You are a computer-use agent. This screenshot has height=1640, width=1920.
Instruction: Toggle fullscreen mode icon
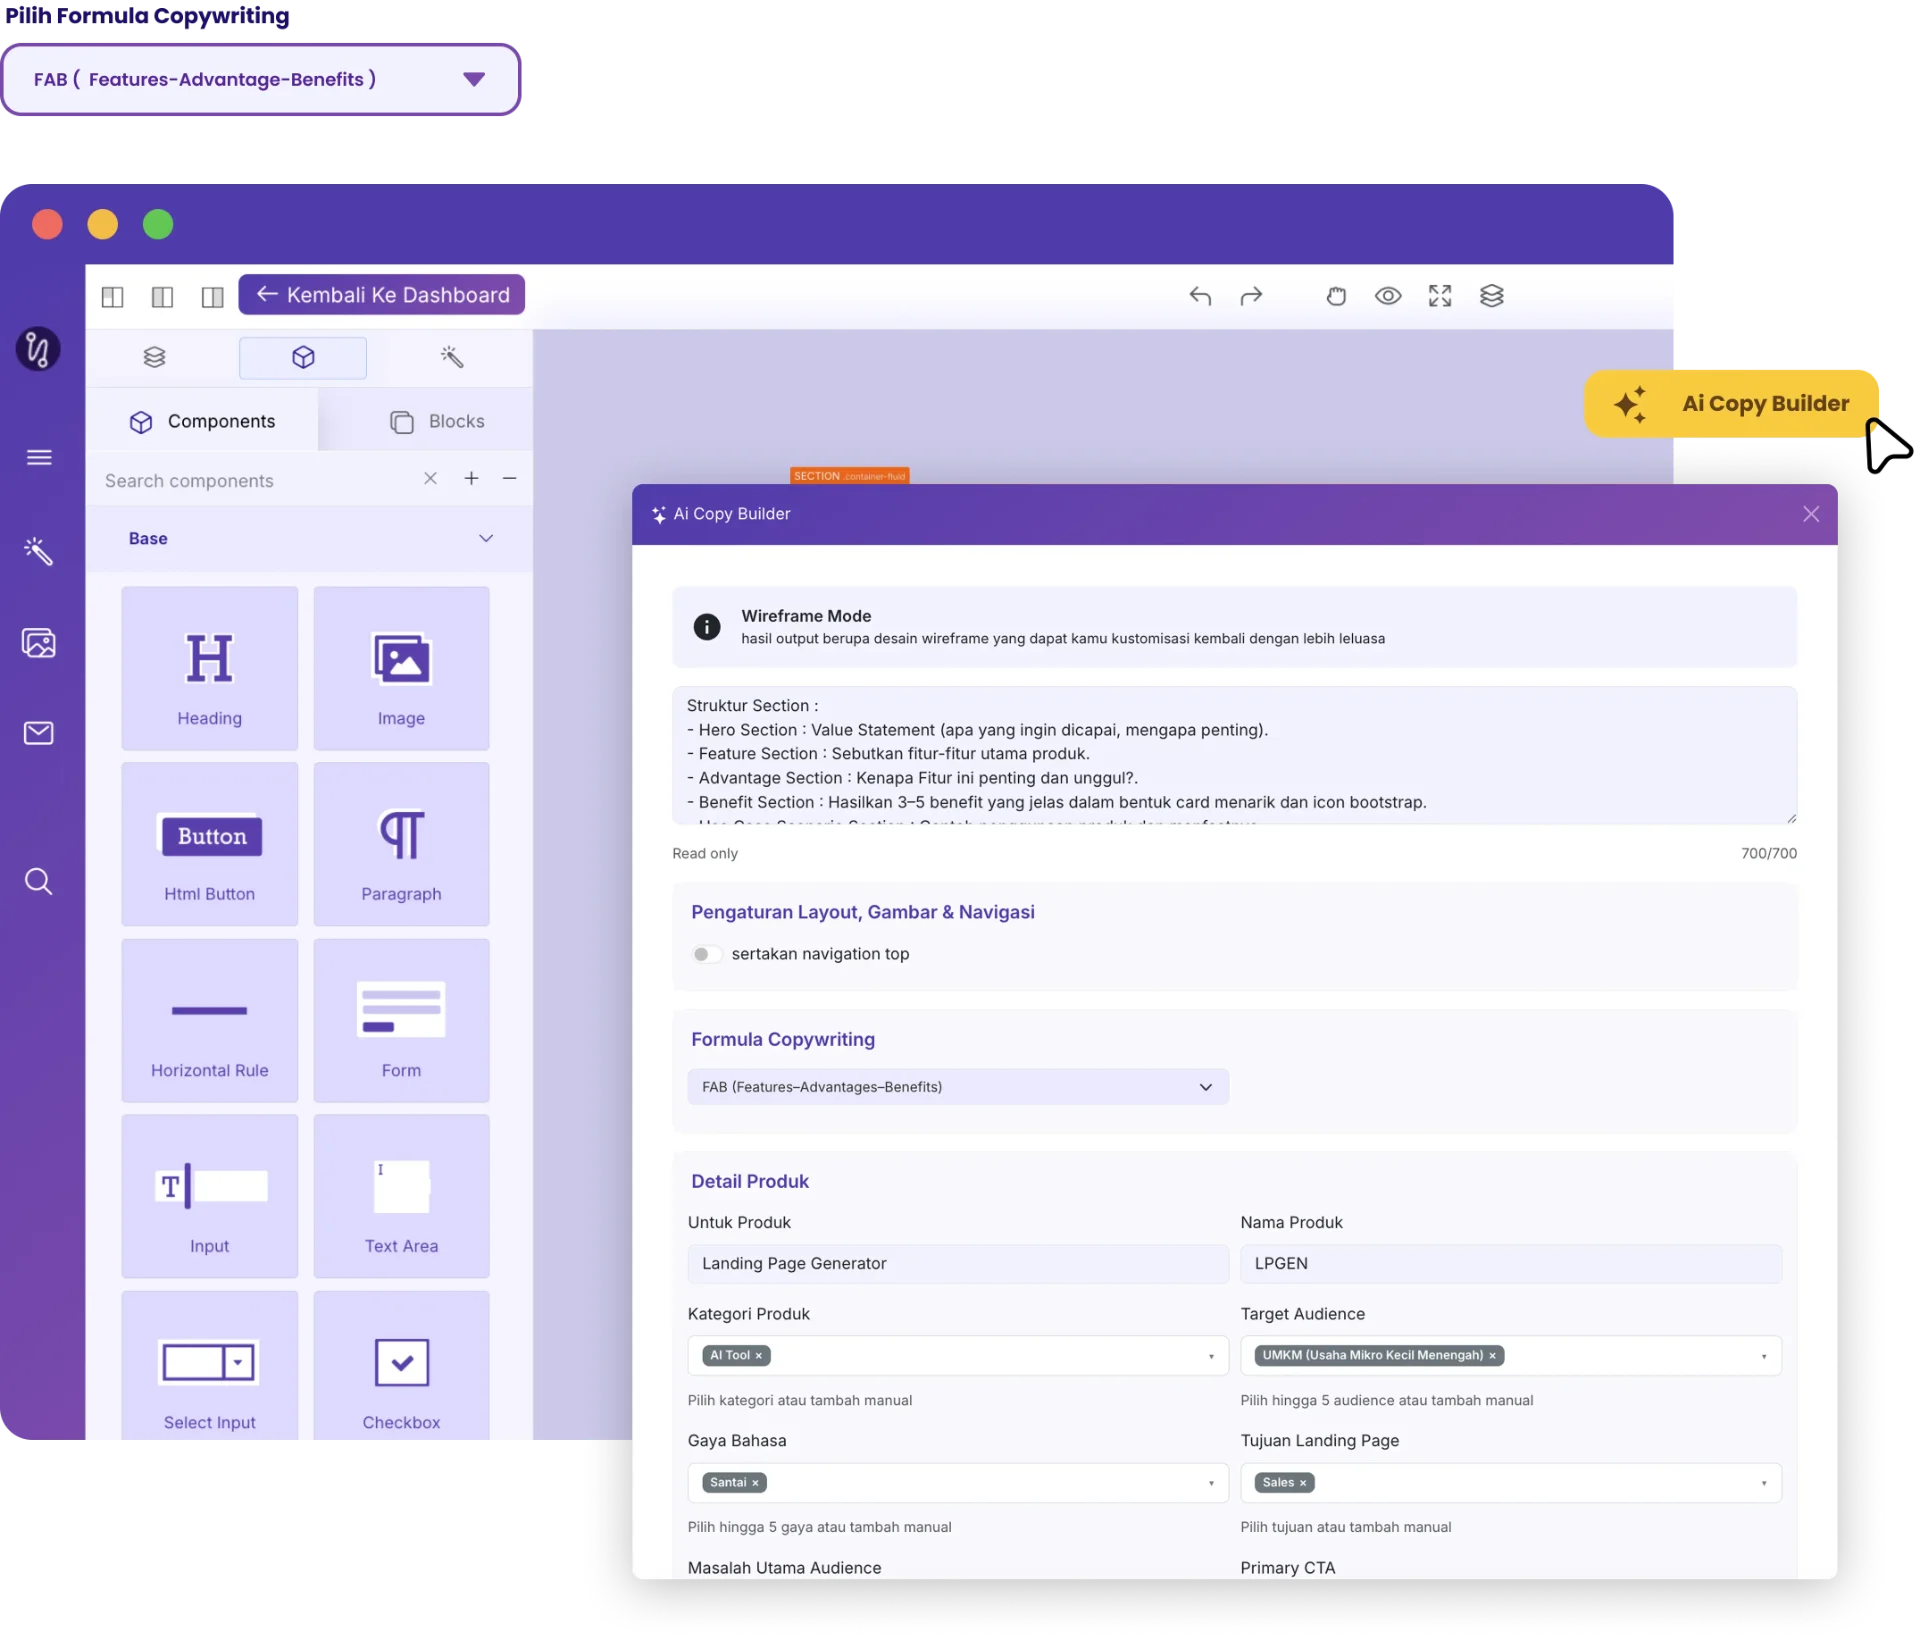pos(1440,296)
